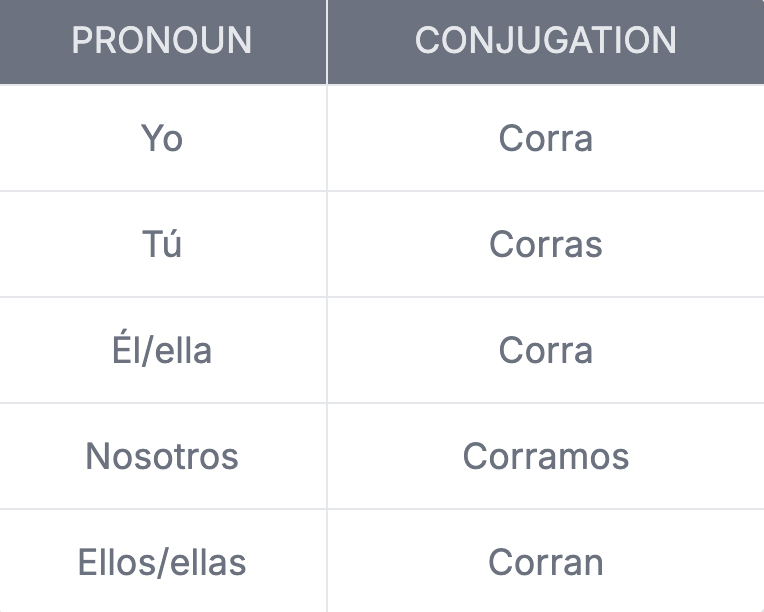
Task: Click the Corran conjugation cell
Action: [x=546, y=561]
